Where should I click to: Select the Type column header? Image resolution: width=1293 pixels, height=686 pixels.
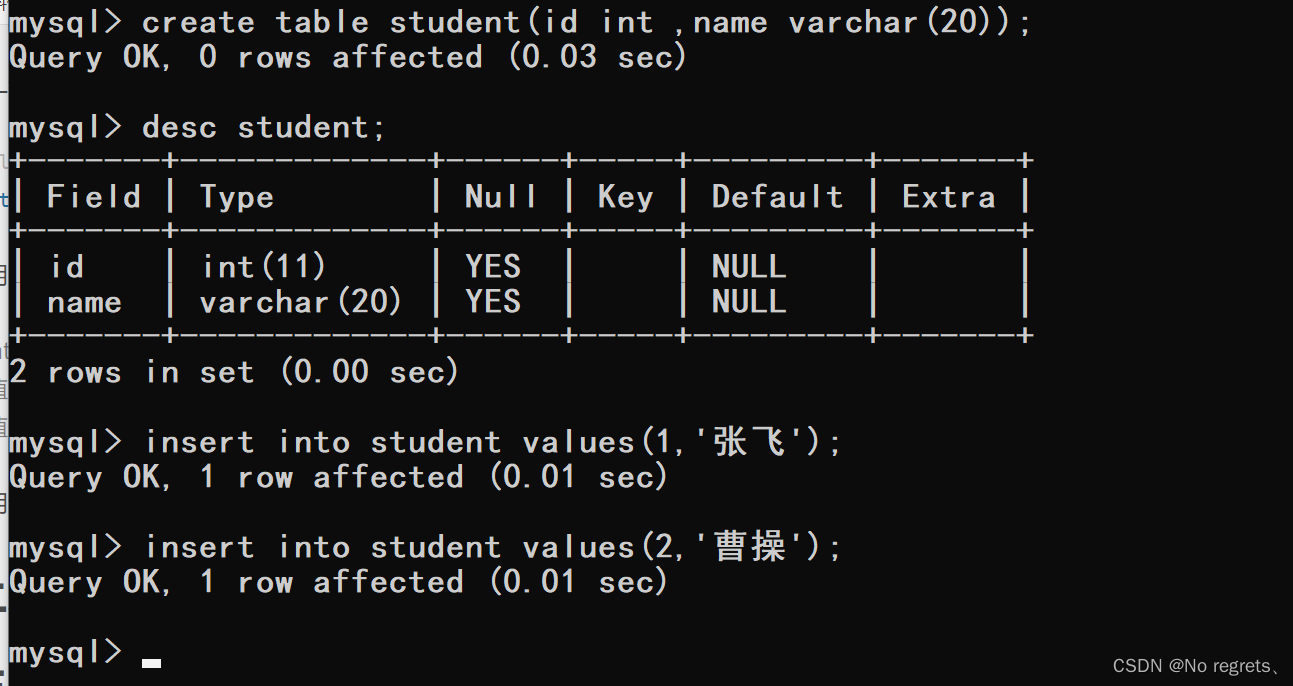[237, 197]
